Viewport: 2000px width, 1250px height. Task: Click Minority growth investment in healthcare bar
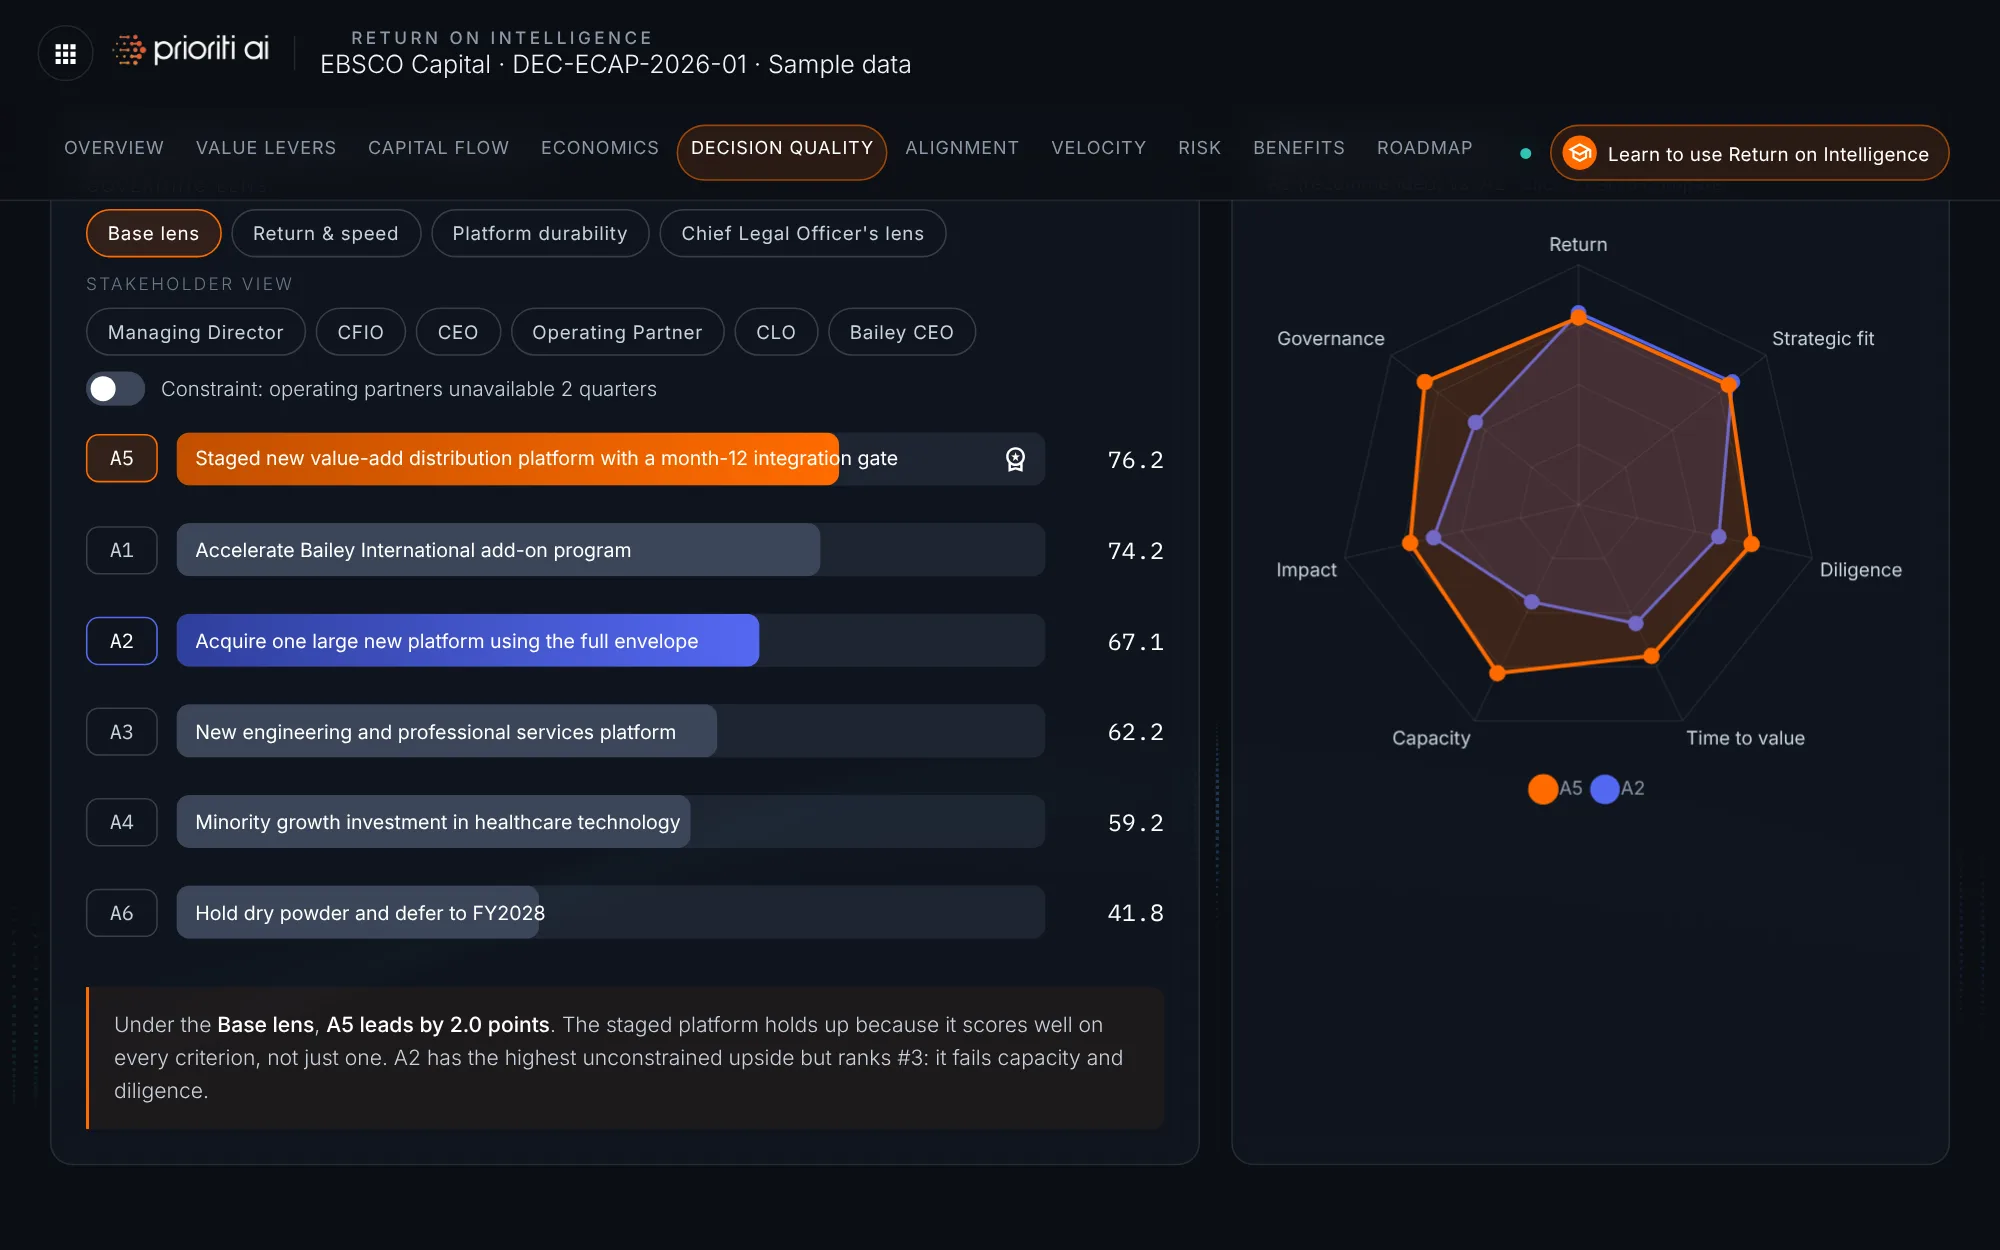tap(611, 822)
